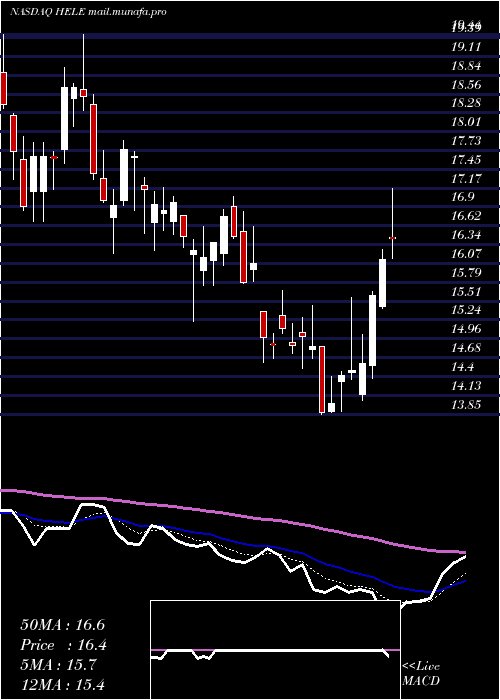
Task: Click the 16.9 price level label
Action: pos(462,197)
